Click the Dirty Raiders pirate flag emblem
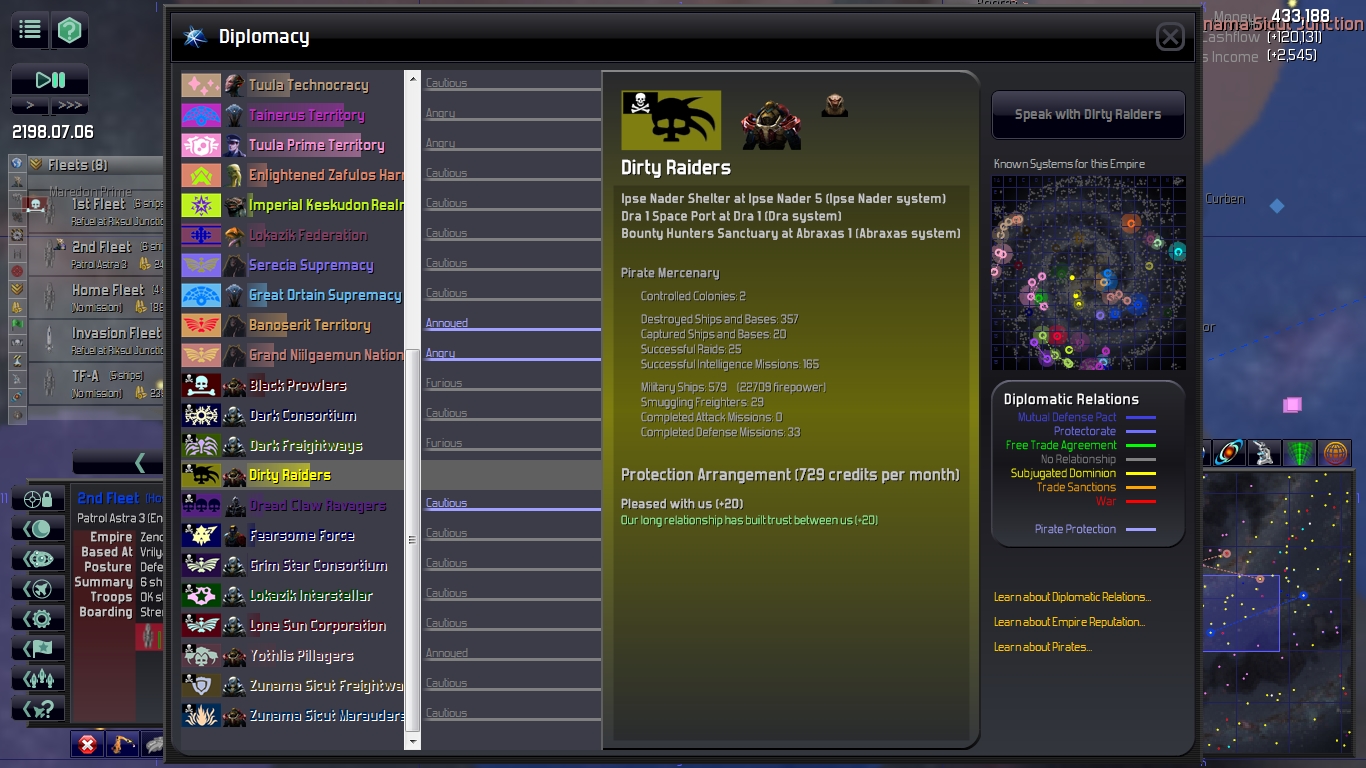Screen dimensions: 1366x768 pyautogui.click(x=671, y=120)
